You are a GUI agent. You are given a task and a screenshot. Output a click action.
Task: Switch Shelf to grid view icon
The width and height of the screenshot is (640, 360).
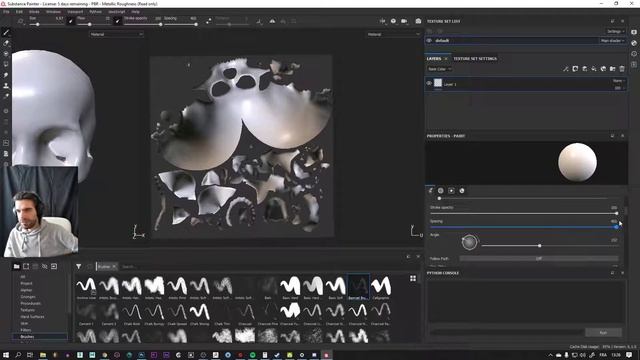[413, 278]
